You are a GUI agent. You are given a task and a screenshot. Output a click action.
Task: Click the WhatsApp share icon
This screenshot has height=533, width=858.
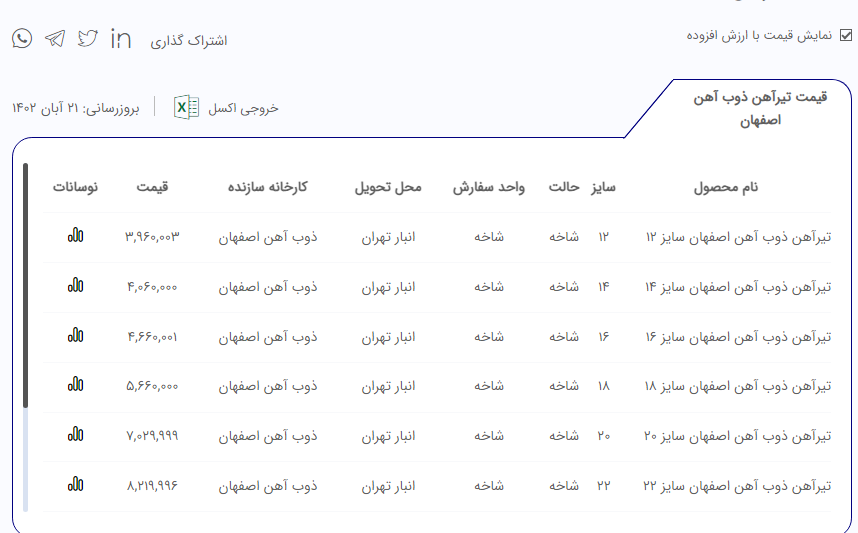pyautogui.click(x=22, y=39)
